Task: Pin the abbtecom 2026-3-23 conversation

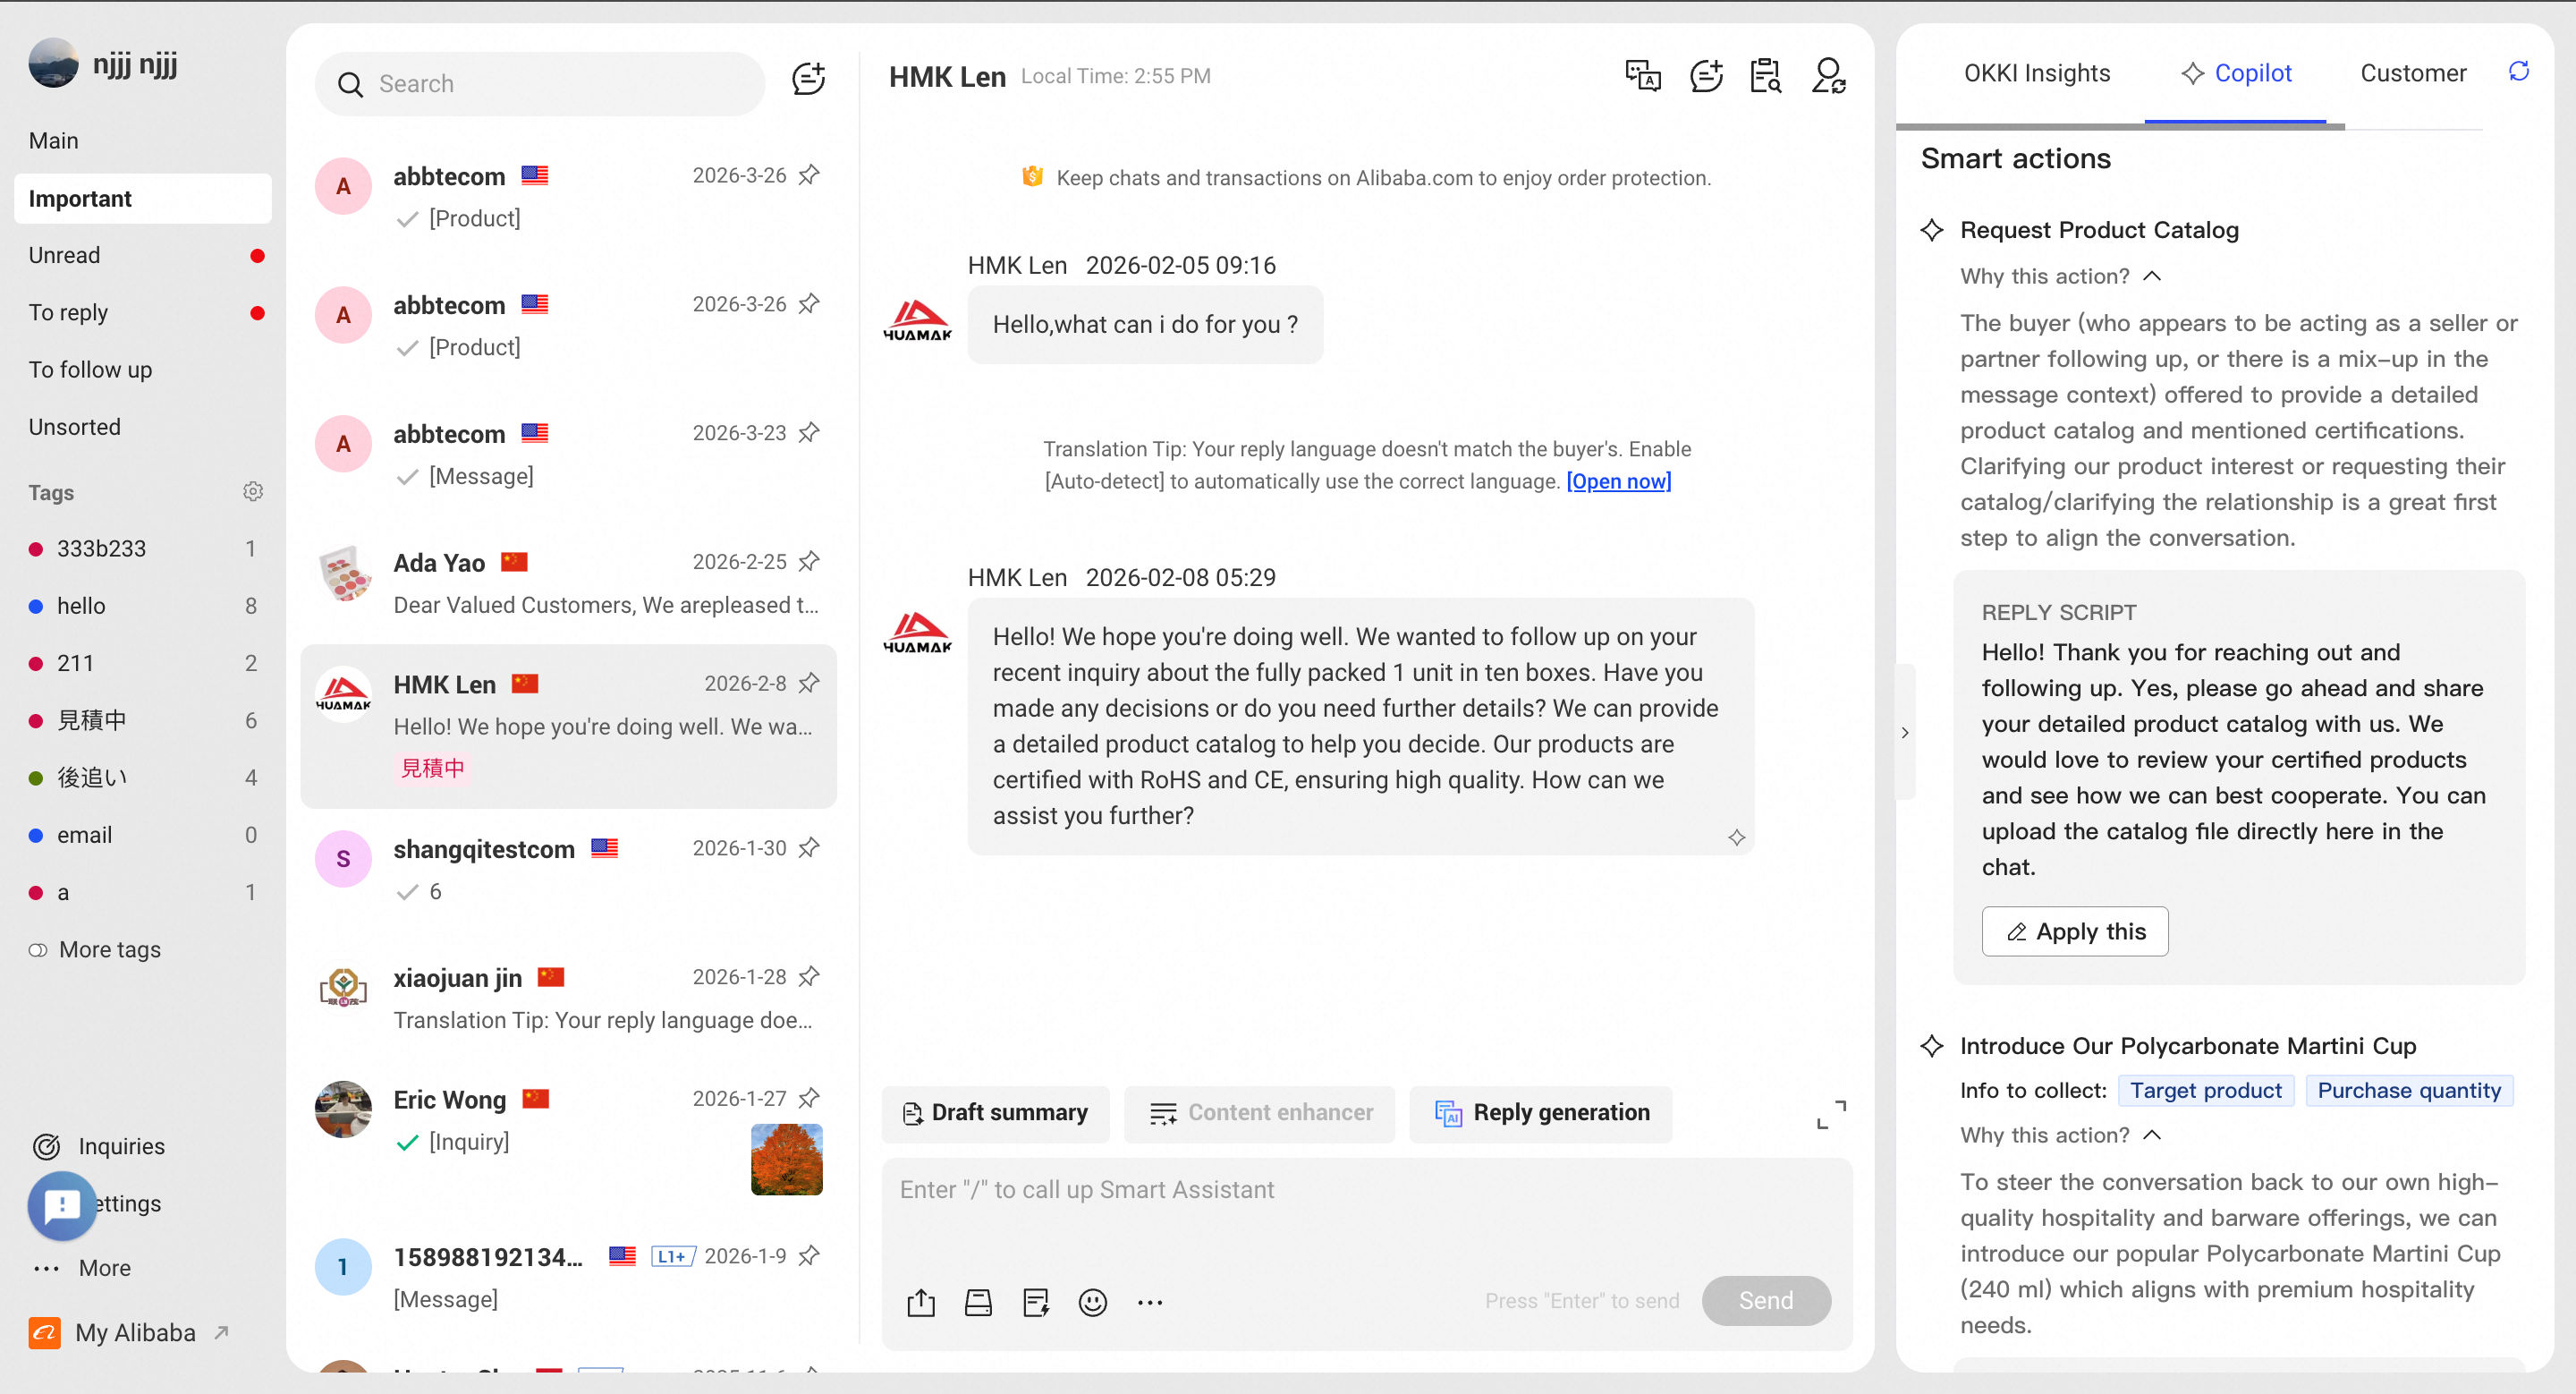Action: coord(810,432)
